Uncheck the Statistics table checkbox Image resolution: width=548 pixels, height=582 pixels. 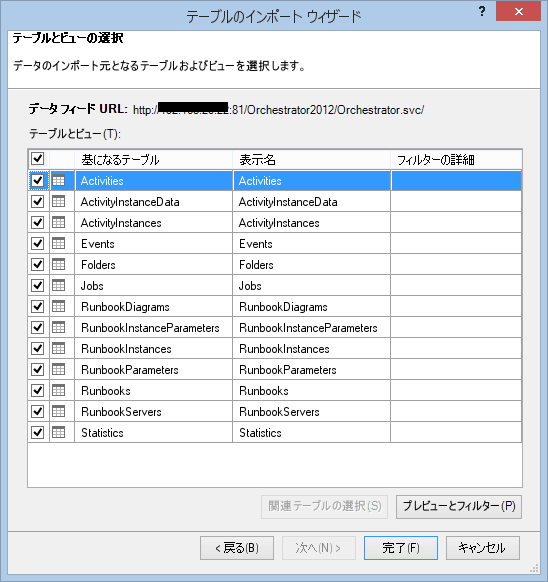37,432
